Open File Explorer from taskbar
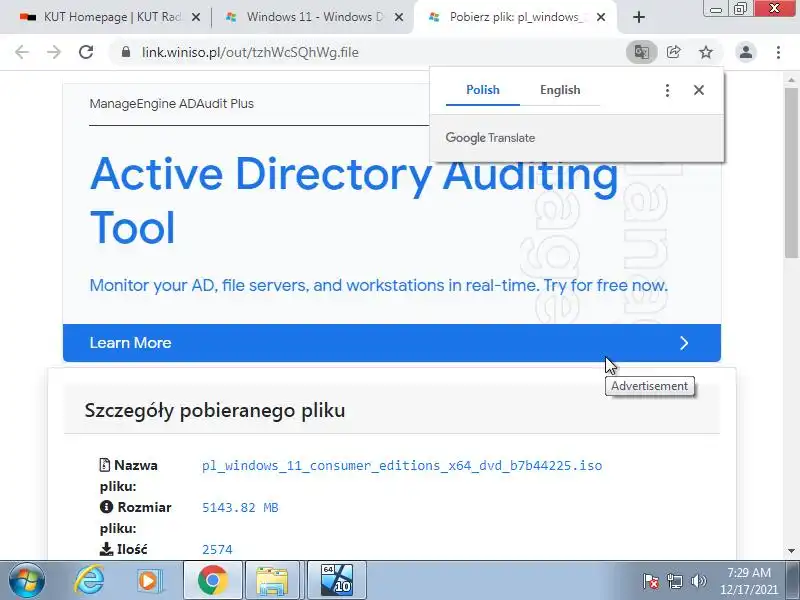 pyautogui.click(x=272, y=581)
